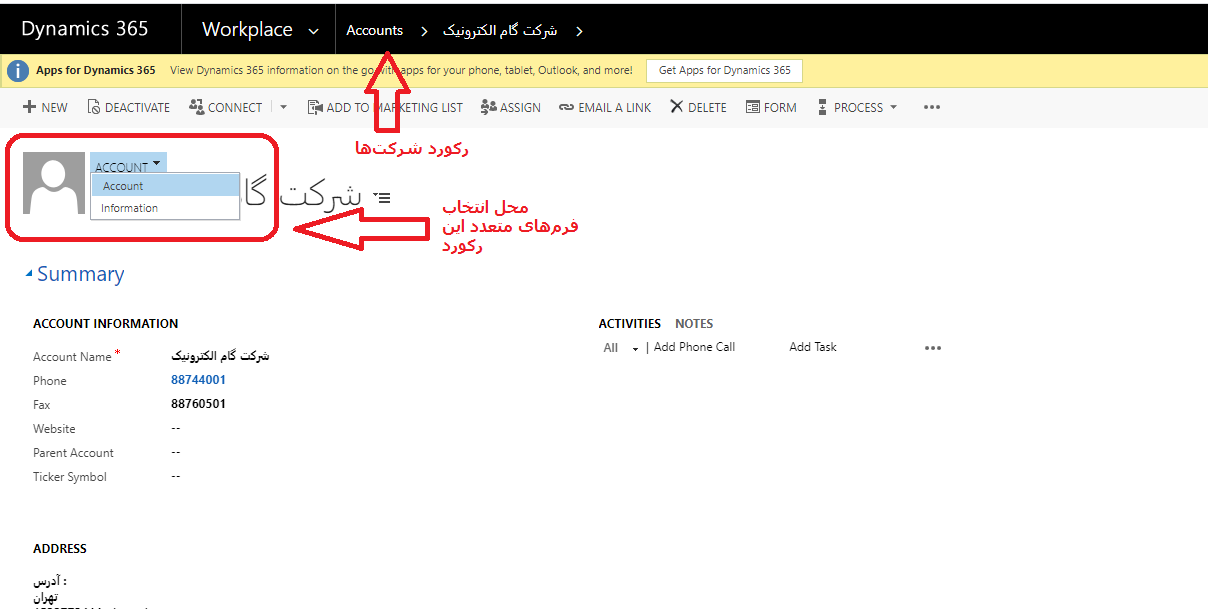The image size is (1208, 609).
Task: Open the Workplace area dropdown chevron
Action: pyautogui.click(x=314, y=31)
